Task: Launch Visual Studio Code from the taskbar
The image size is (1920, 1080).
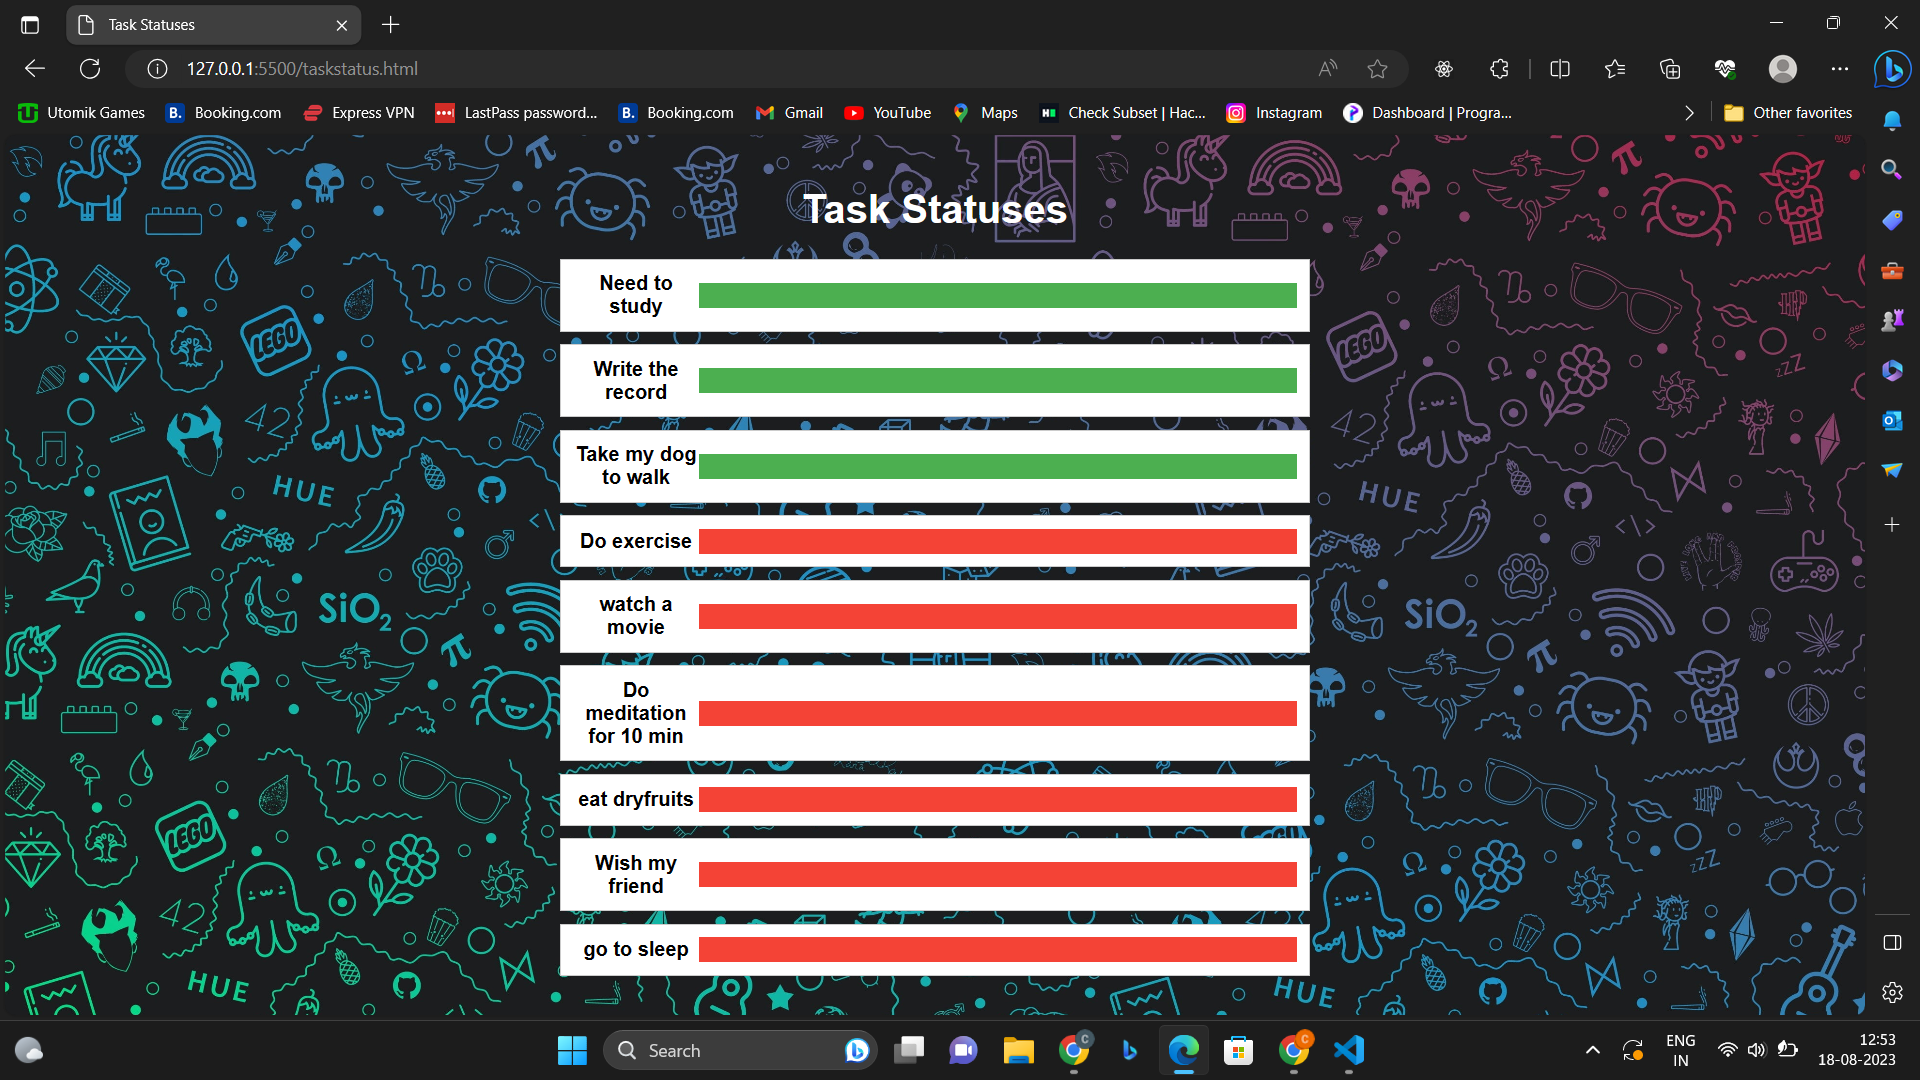Action: click(1349, 1050)
